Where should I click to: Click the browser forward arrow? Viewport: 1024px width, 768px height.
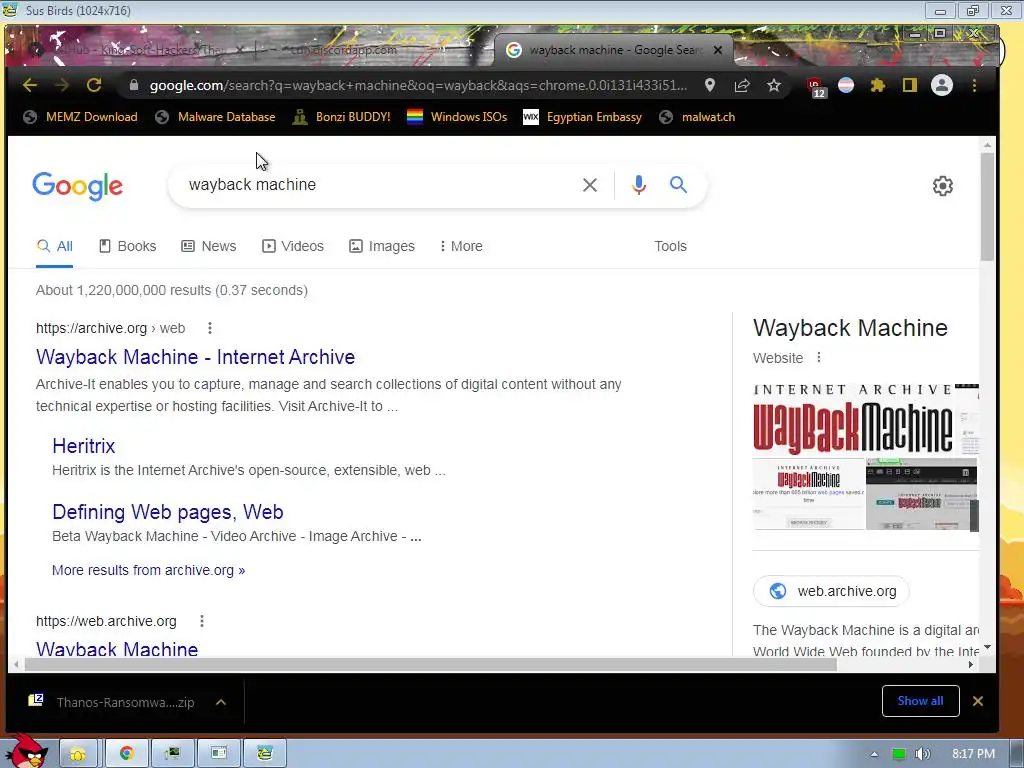62,86
